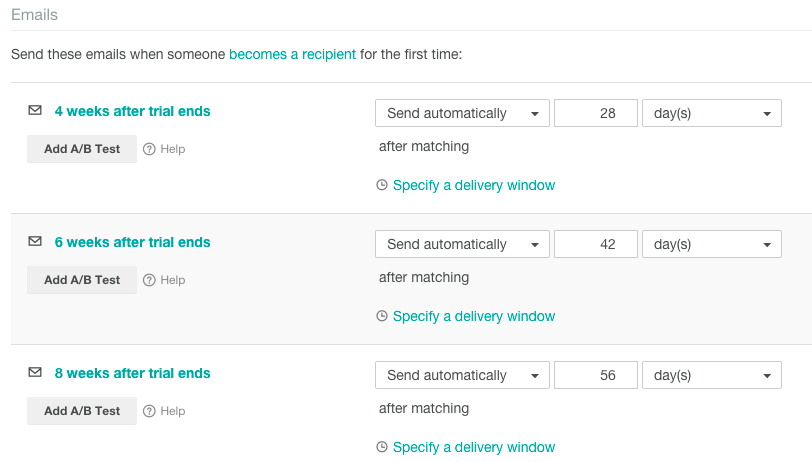Add A/B Test for 6 weeks email
The height and width of the screenshot is (462, 812).
82,280
